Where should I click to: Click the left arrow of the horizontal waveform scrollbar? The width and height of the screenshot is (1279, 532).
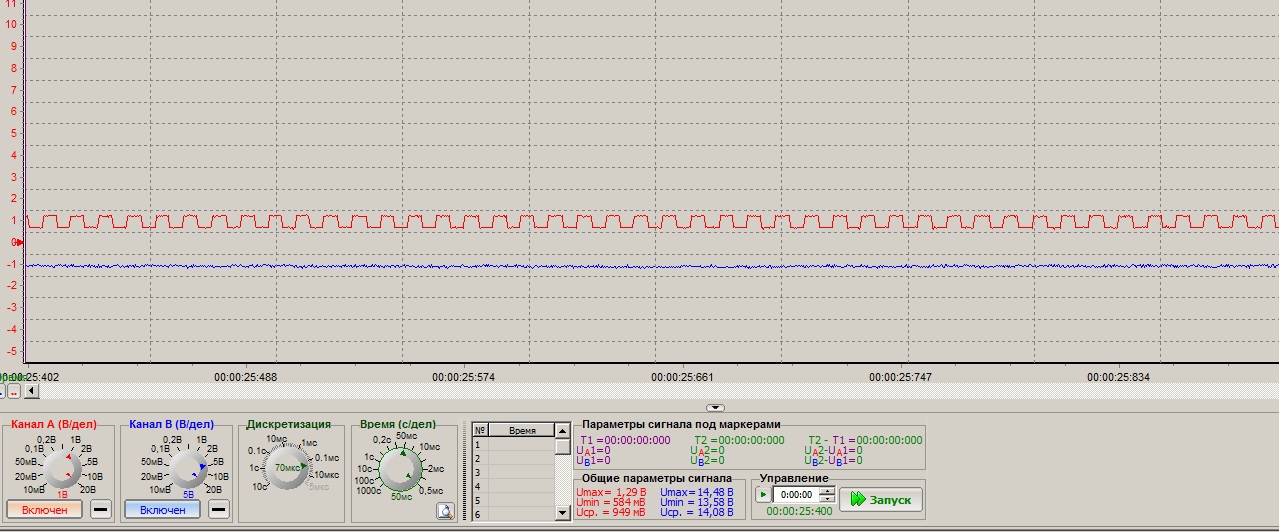tap(31, 391)
